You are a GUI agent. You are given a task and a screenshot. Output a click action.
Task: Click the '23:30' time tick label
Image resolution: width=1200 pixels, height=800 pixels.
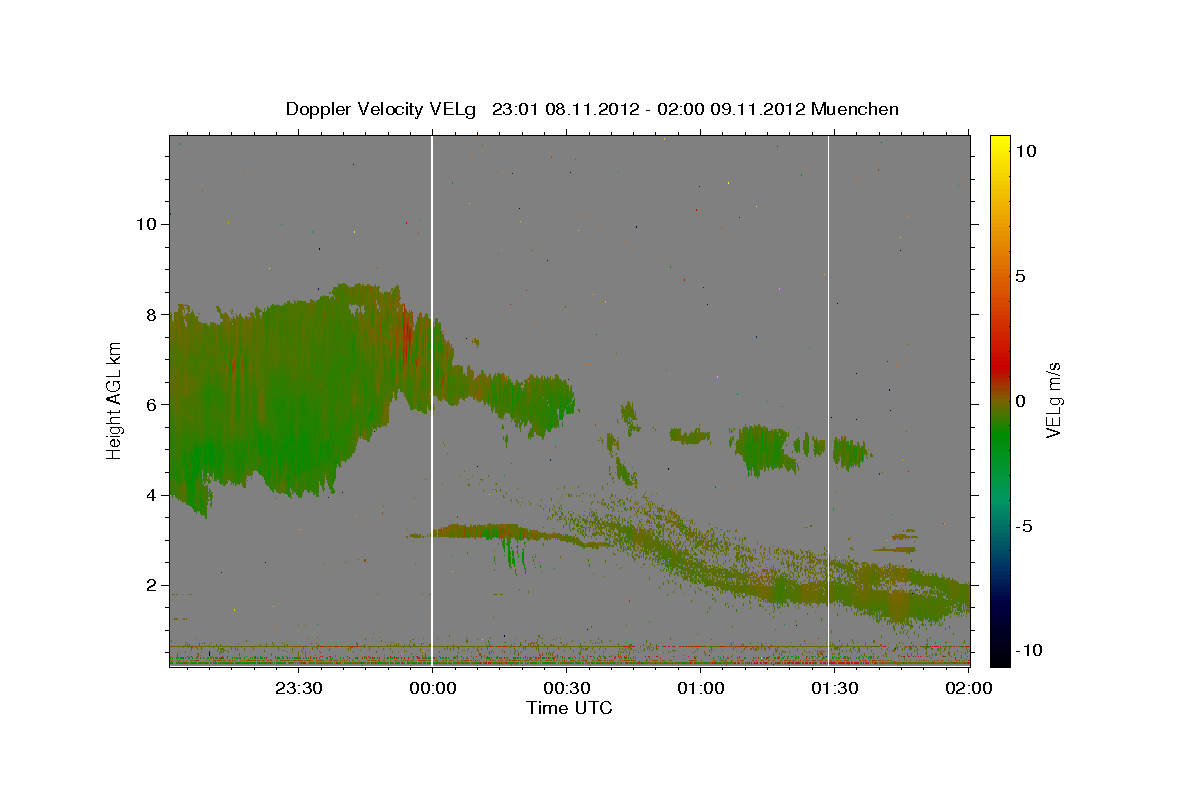coord(298,688)
